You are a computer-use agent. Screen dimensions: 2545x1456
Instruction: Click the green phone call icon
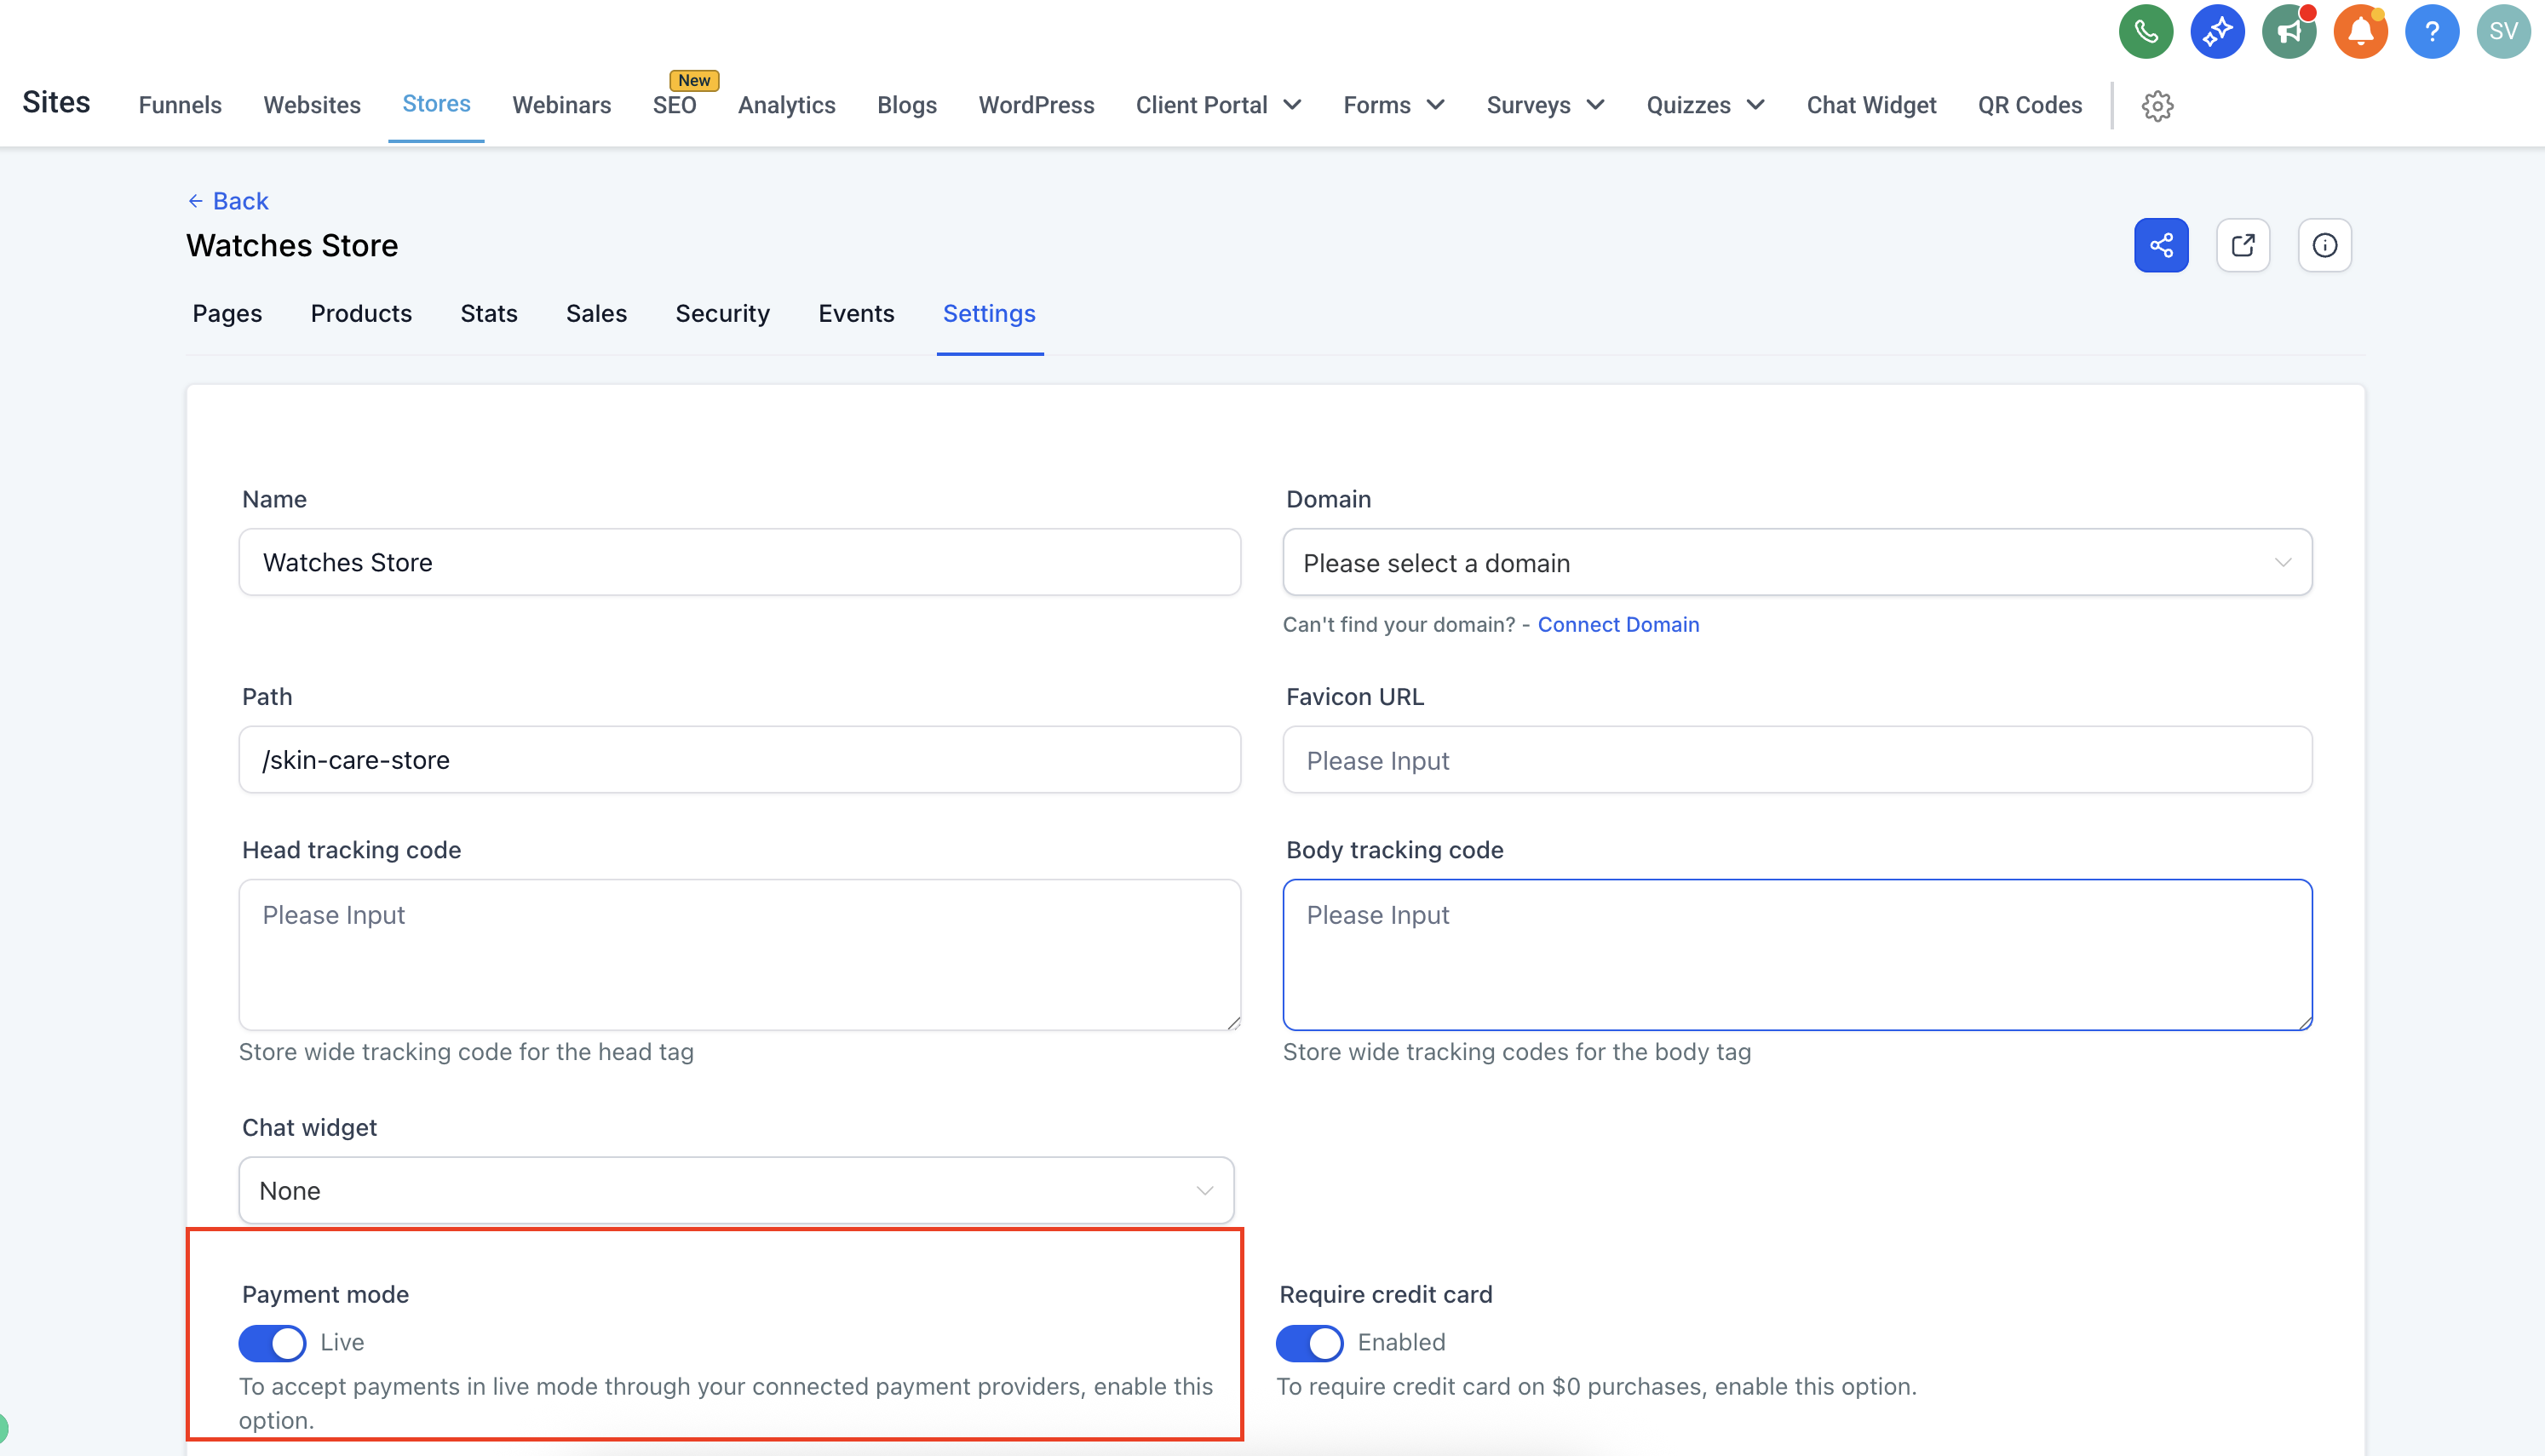click(x=2145, y=32)
